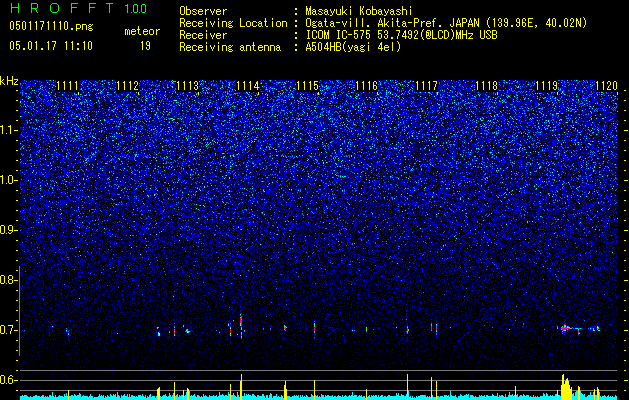Click the 1.0 kHz axis label
This screenshot has height=400, width=629.
click(8, 180)
